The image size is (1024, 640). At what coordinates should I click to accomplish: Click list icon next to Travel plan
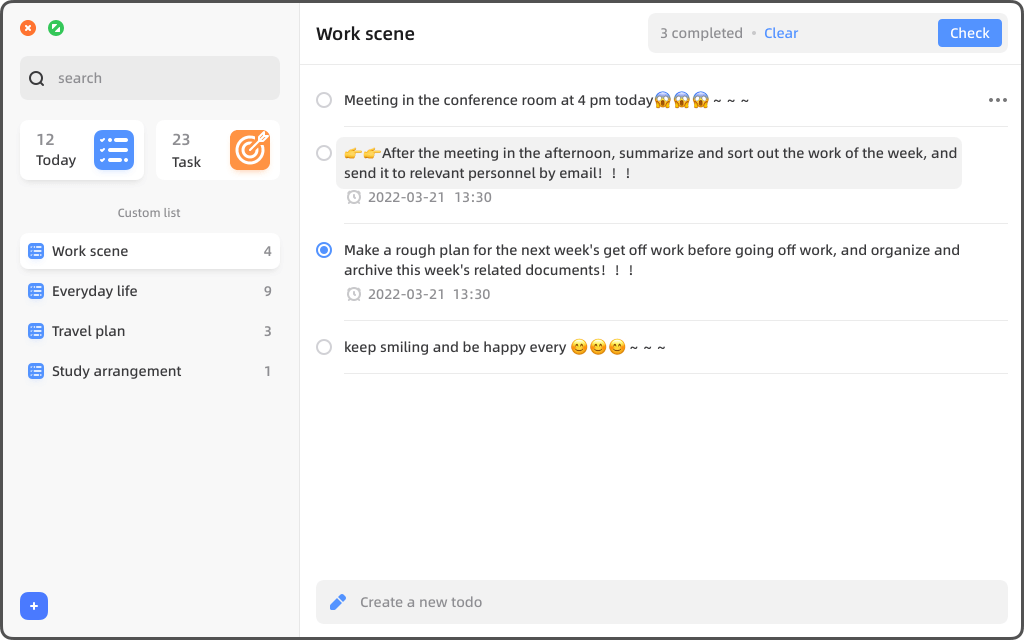(36, 331)
